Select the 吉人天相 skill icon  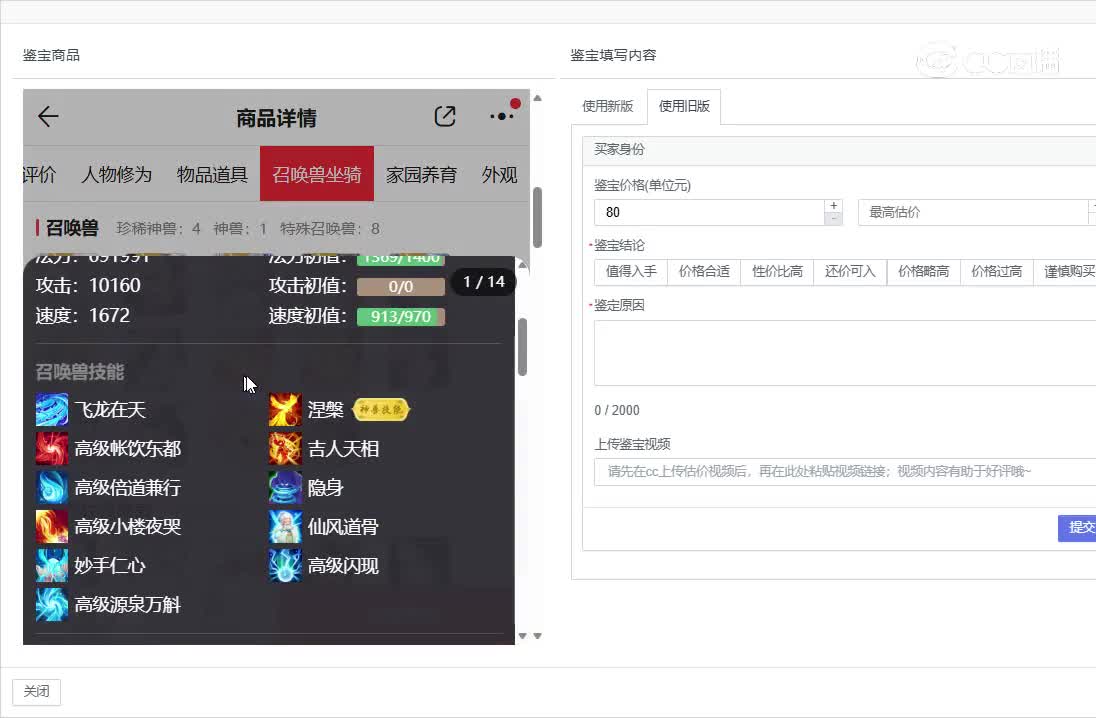coord(285,449)
